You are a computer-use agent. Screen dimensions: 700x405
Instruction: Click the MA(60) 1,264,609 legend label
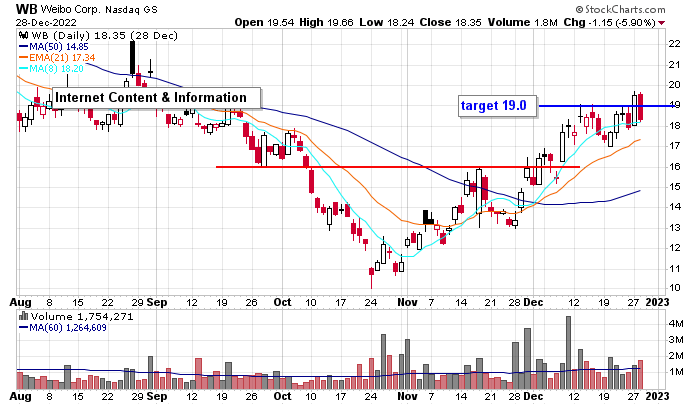point(68,328)
